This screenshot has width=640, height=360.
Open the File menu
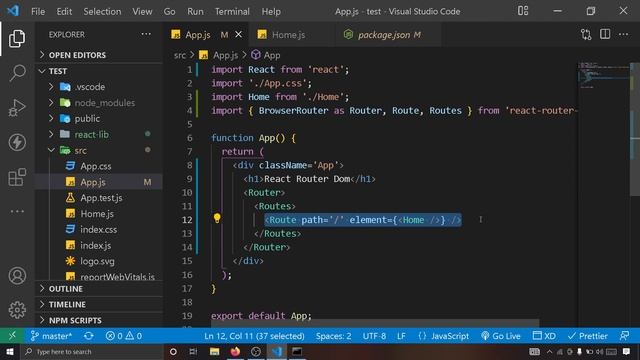tap(38, 11)
